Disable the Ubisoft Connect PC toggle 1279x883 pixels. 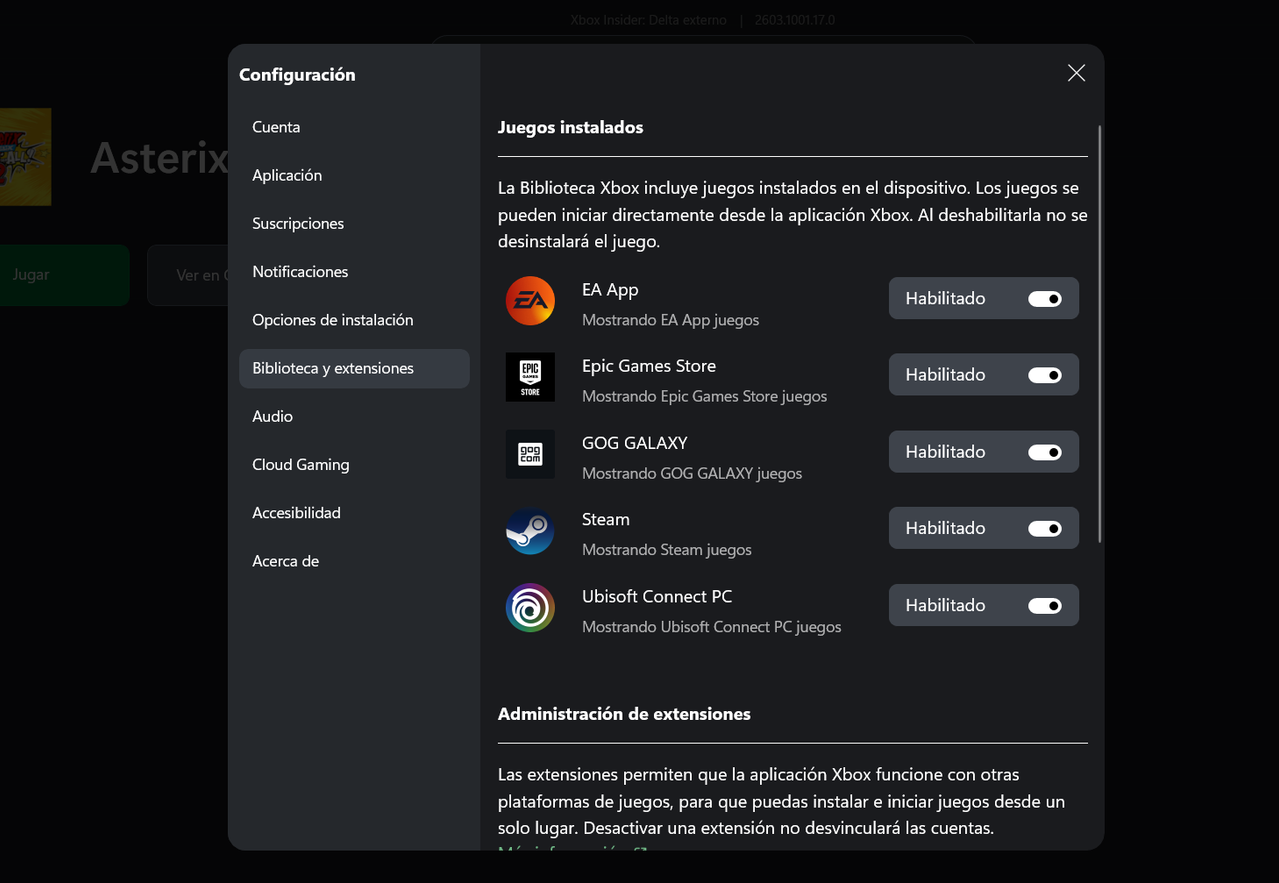pos(1045,605)
